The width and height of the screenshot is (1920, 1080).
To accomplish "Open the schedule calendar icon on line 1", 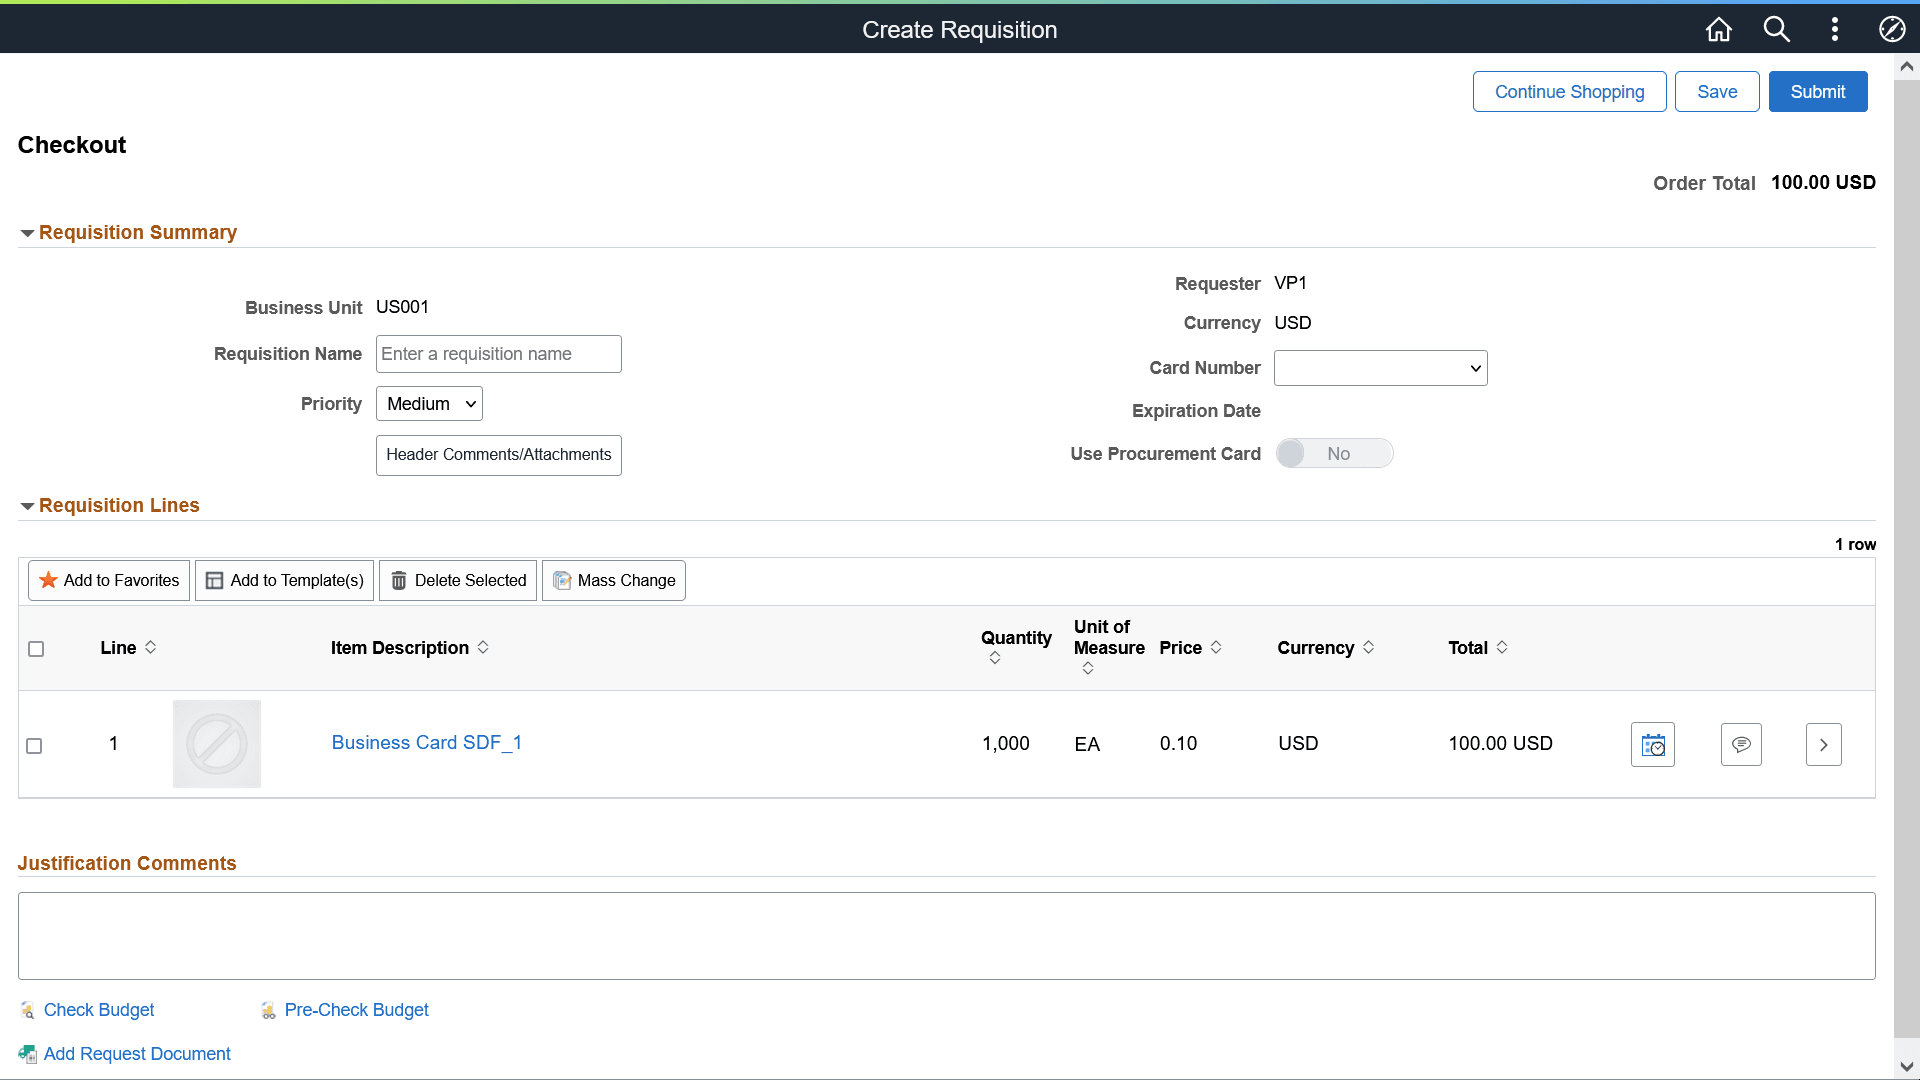I will (1652, 744).
